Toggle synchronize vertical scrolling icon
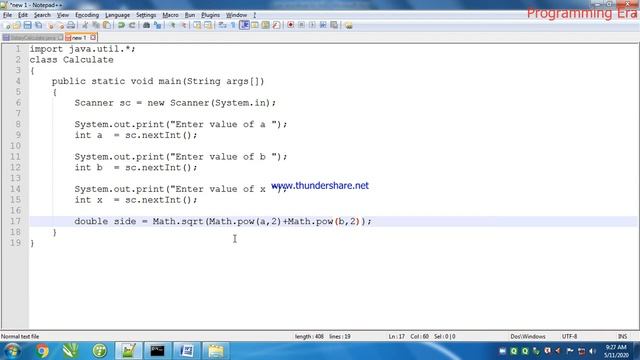 (x=197, y=25)
